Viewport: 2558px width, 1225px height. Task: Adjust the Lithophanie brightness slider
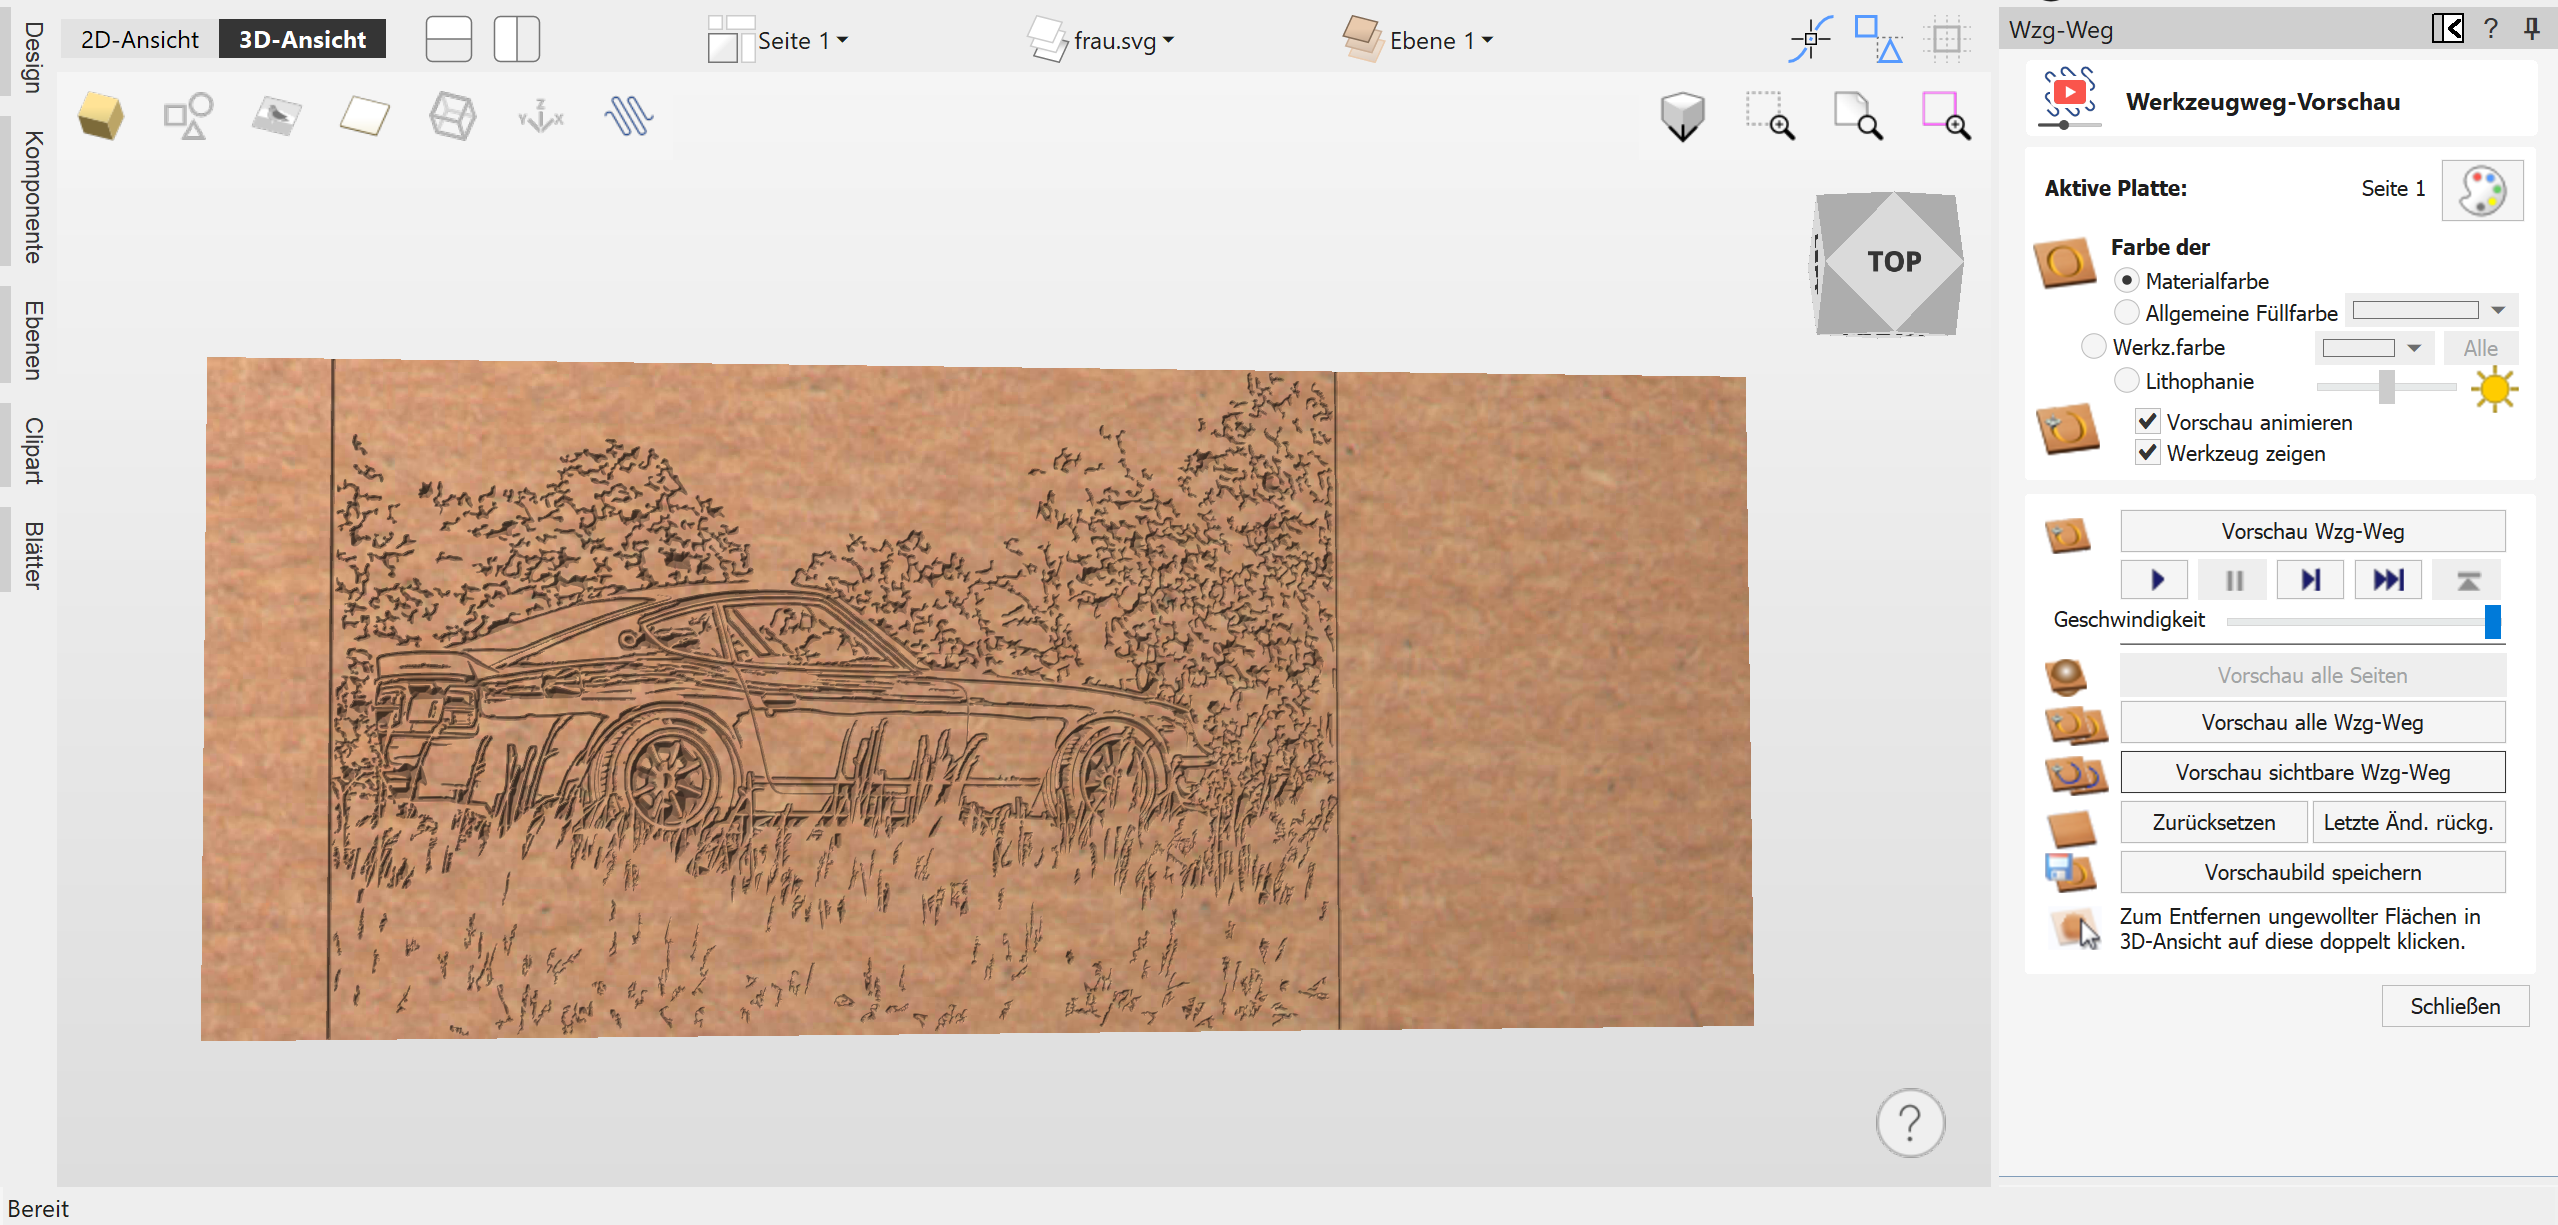[2386, 386]
